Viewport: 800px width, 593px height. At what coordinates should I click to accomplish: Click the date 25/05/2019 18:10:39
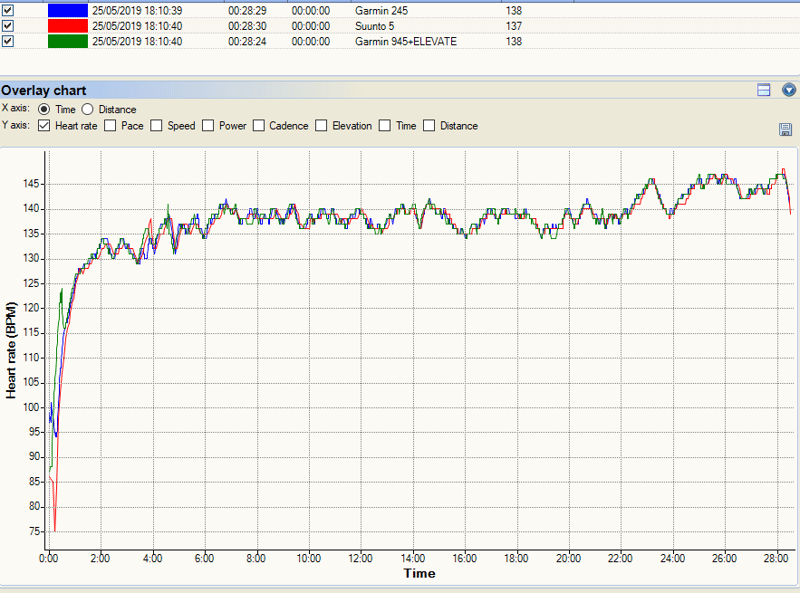coord(137,11)
